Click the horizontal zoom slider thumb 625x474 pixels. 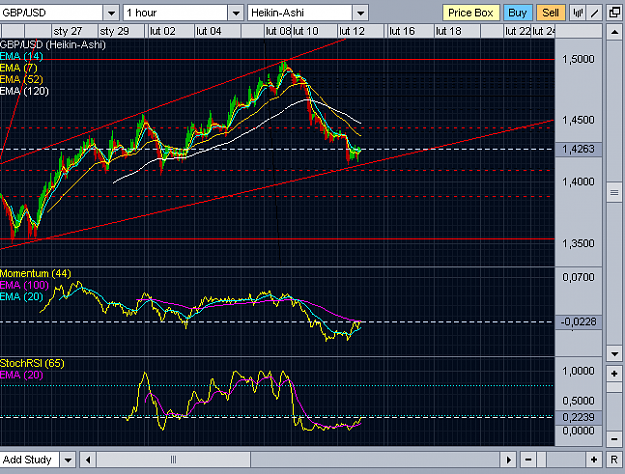(542, 460)
